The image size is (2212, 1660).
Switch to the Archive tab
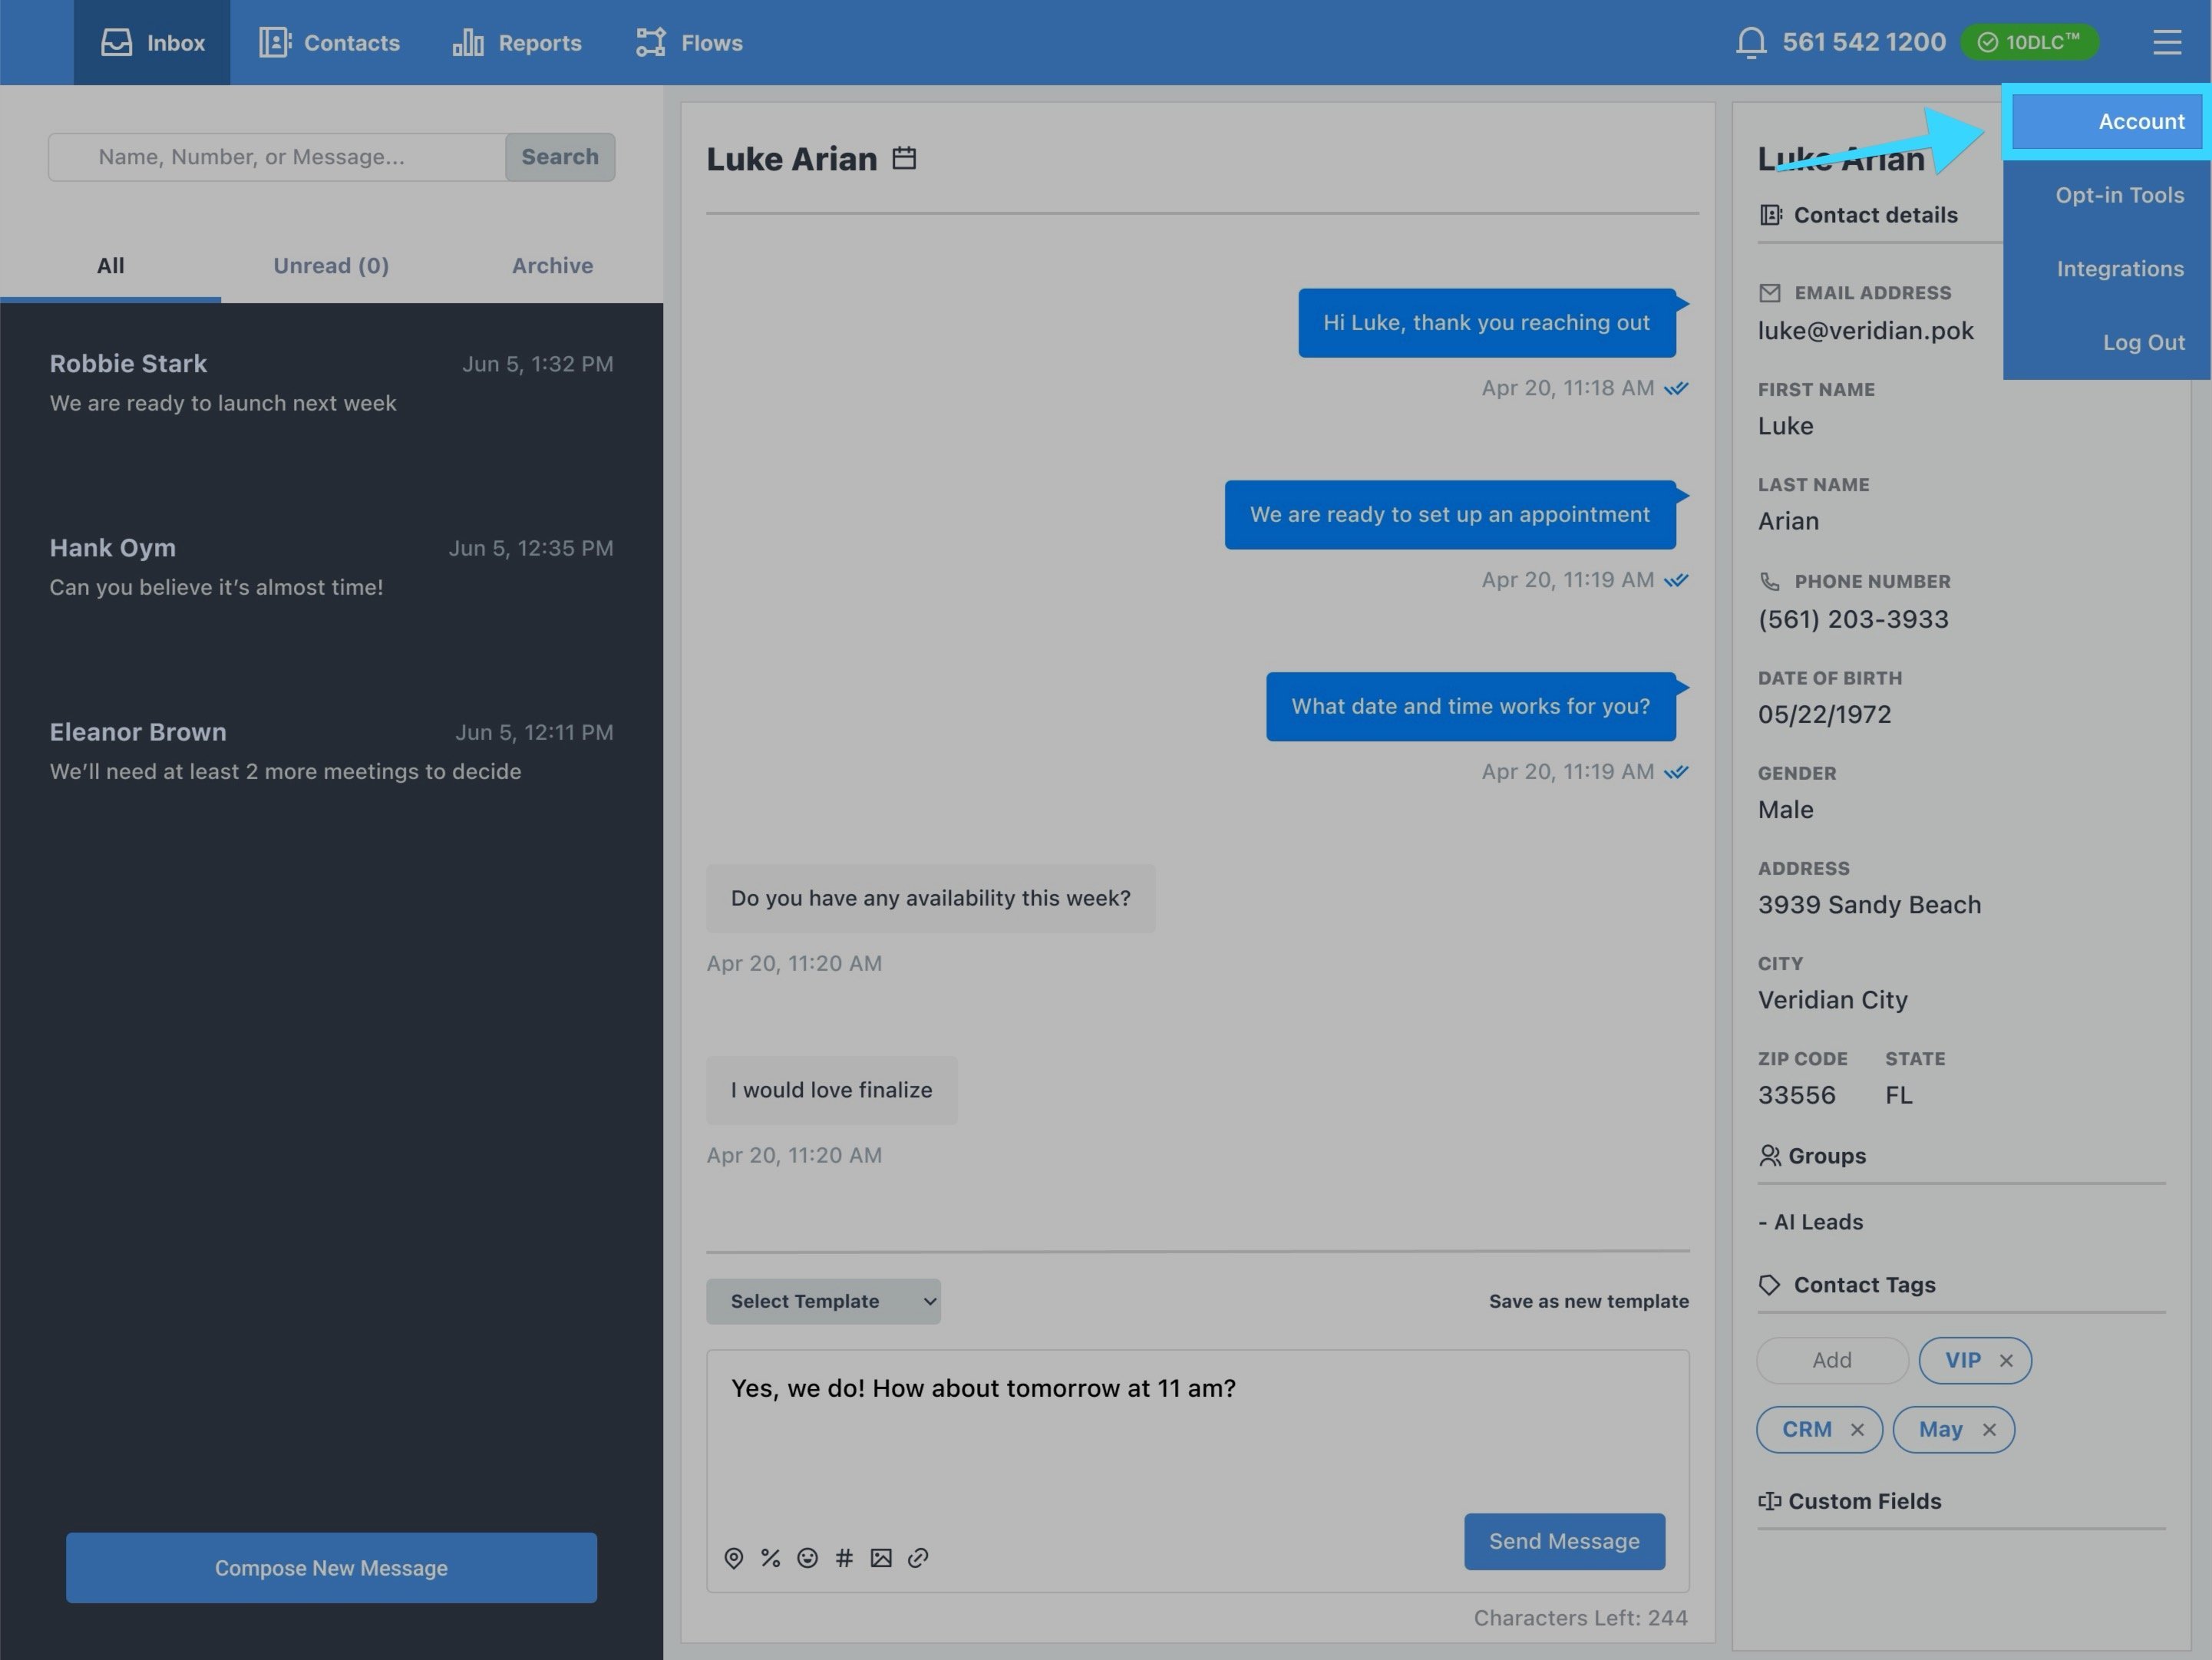[x=552, y=266]
